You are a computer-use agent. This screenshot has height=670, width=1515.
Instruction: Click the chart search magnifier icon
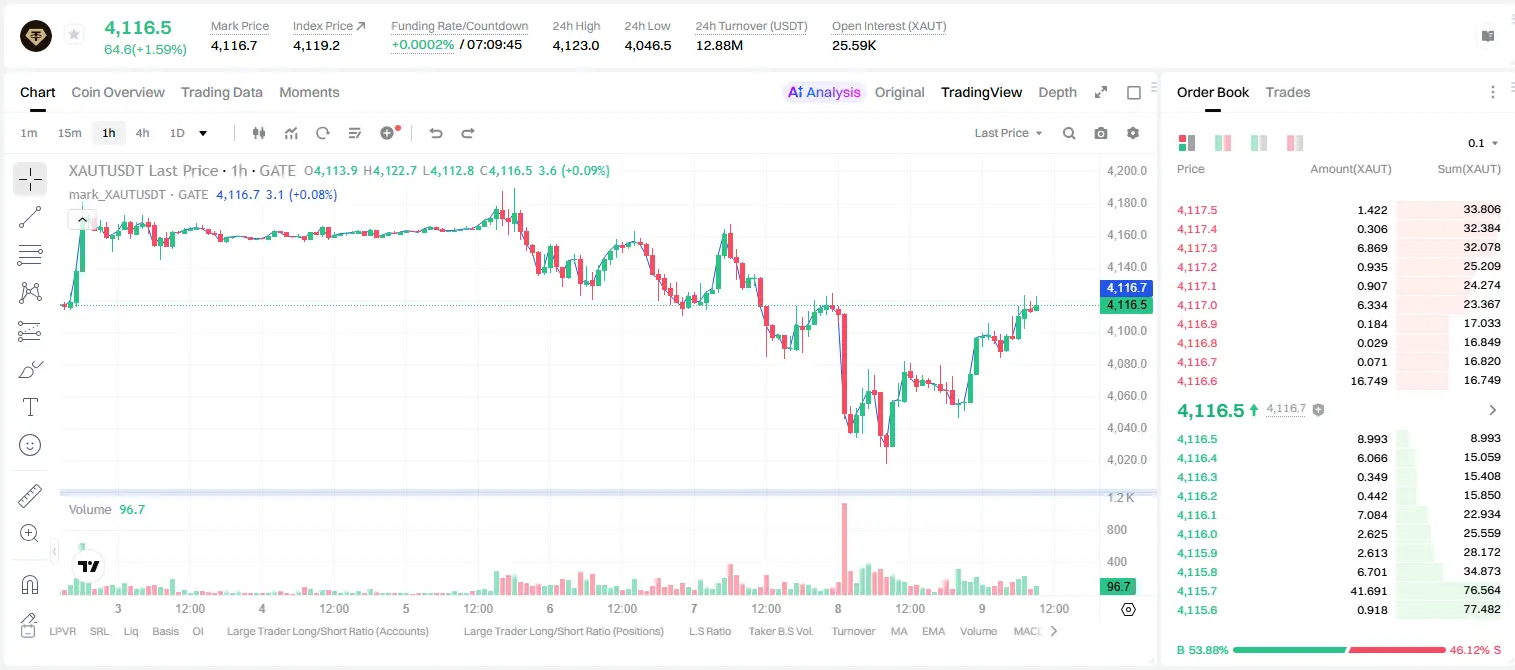(1069, 133)
